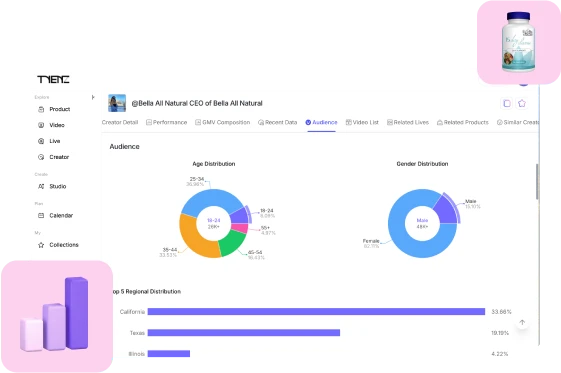This screenshot has width=561, height=373.
Task: Click the 19.19% Texas value
Action: pos(500,333)
